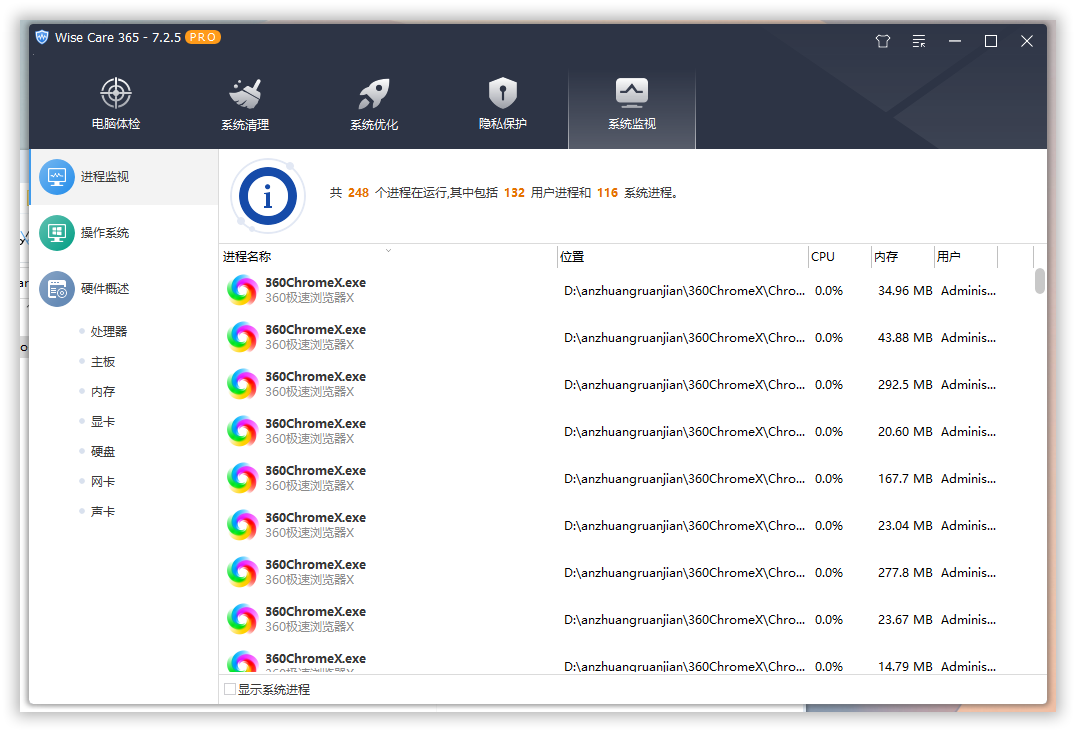Click 360ChromeX icon on 167.7 MB row
The image size is (1076, 732).
click(242, 478)
